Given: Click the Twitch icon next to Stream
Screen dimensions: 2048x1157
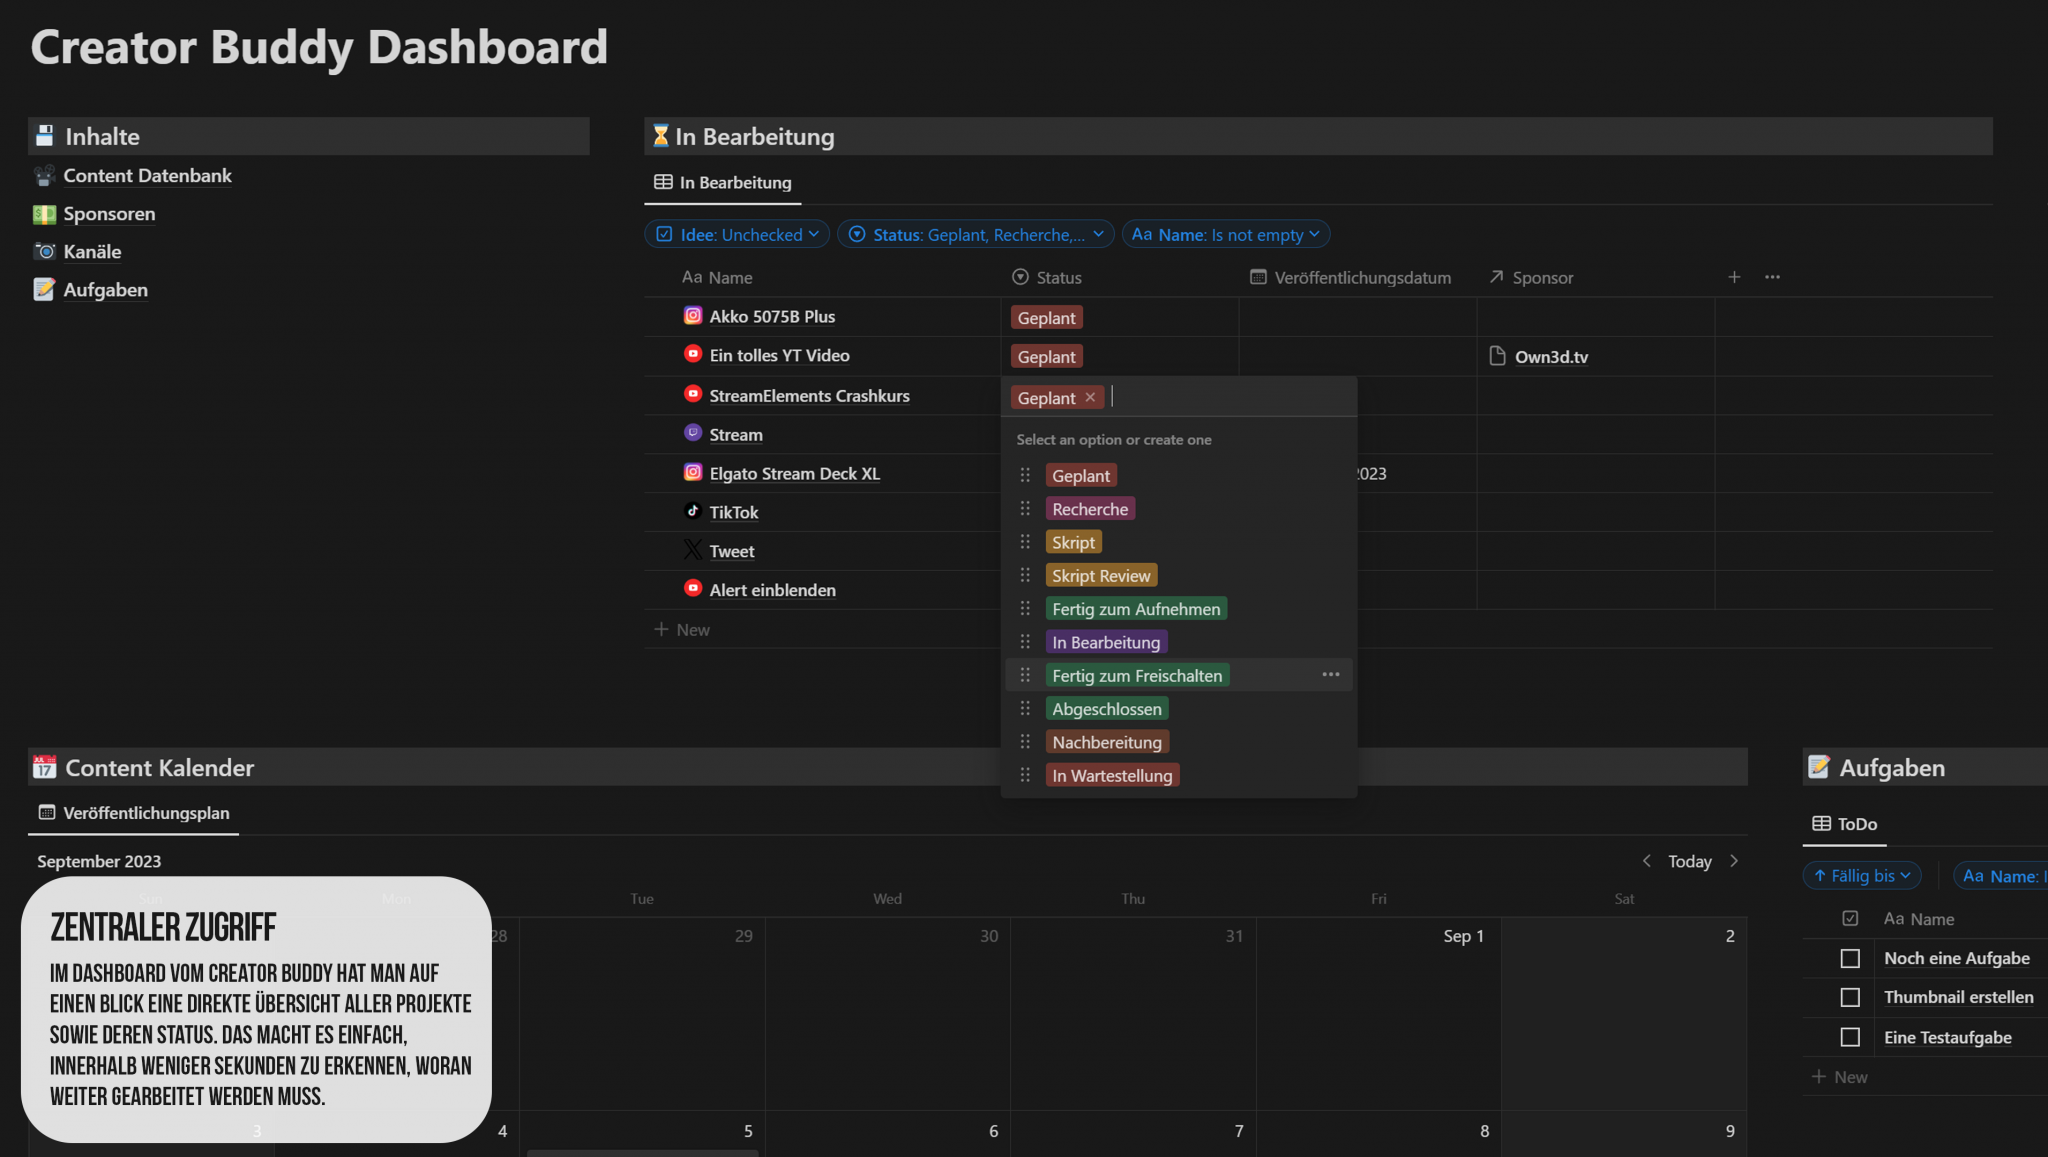Looking at the screenshot, I should (692, 433).
